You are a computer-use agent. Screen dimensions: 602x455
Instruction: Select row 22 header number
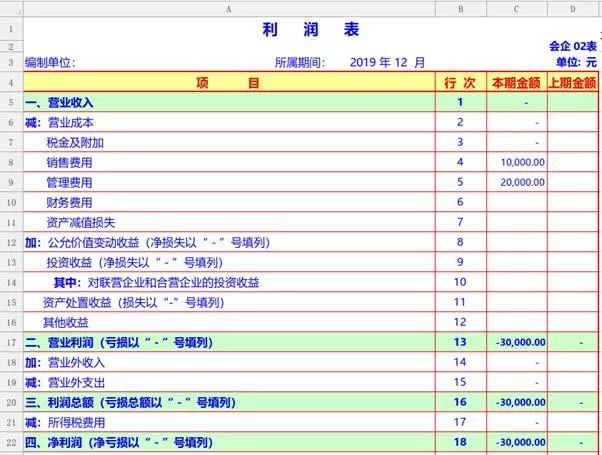click(10, 442)
